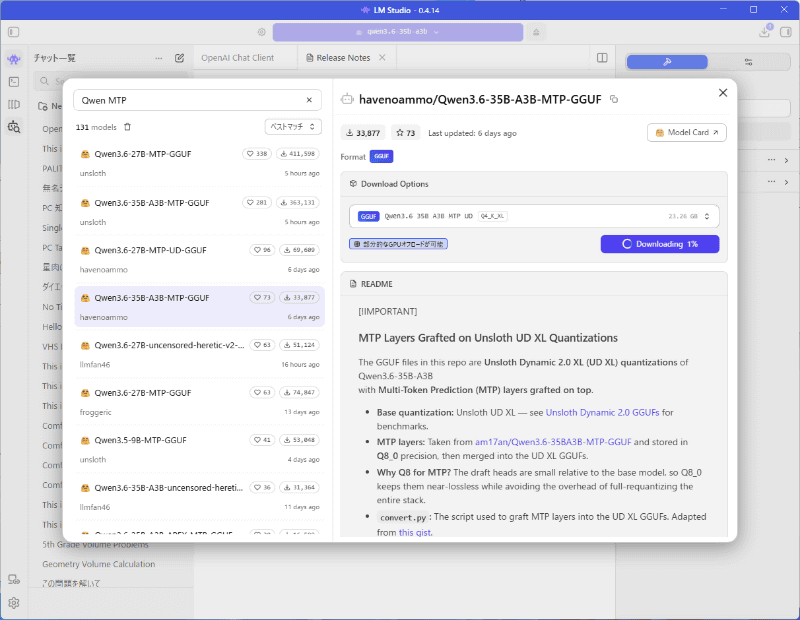The width and height of the screenshot is (800, 620).
Task: Eject the loaded qwen3.6-35b-a3b model
Action: click(x=536, y=32)
